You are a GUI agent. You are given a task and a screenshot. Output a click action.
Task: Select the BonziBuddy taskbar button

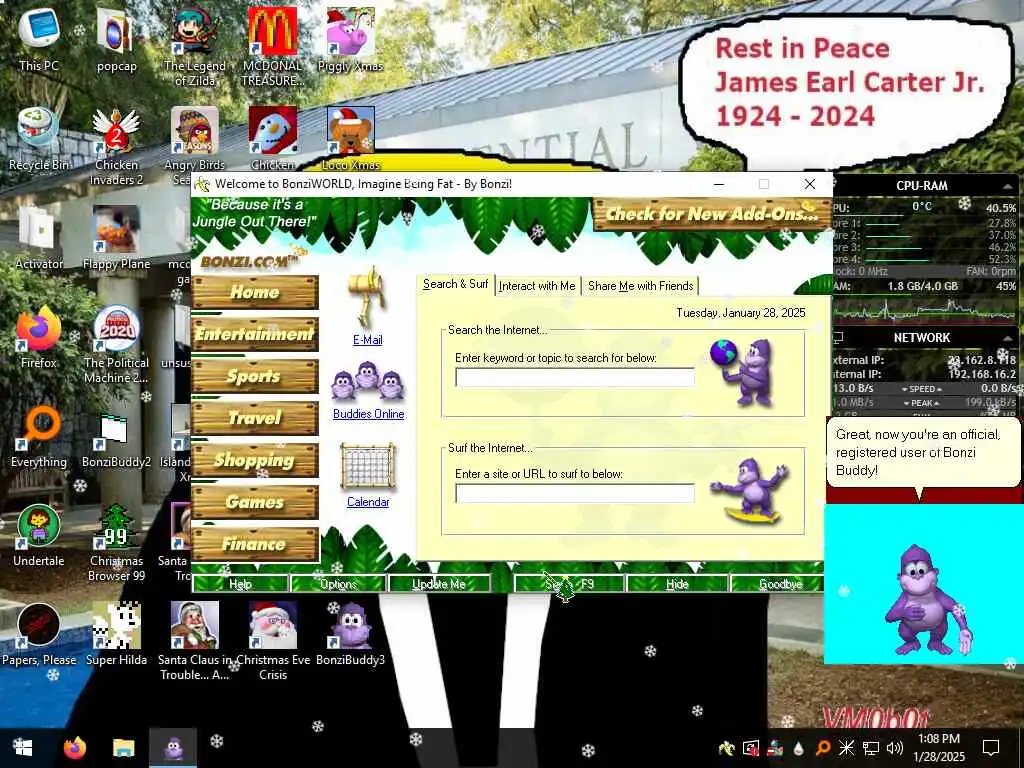click(173, 747)
